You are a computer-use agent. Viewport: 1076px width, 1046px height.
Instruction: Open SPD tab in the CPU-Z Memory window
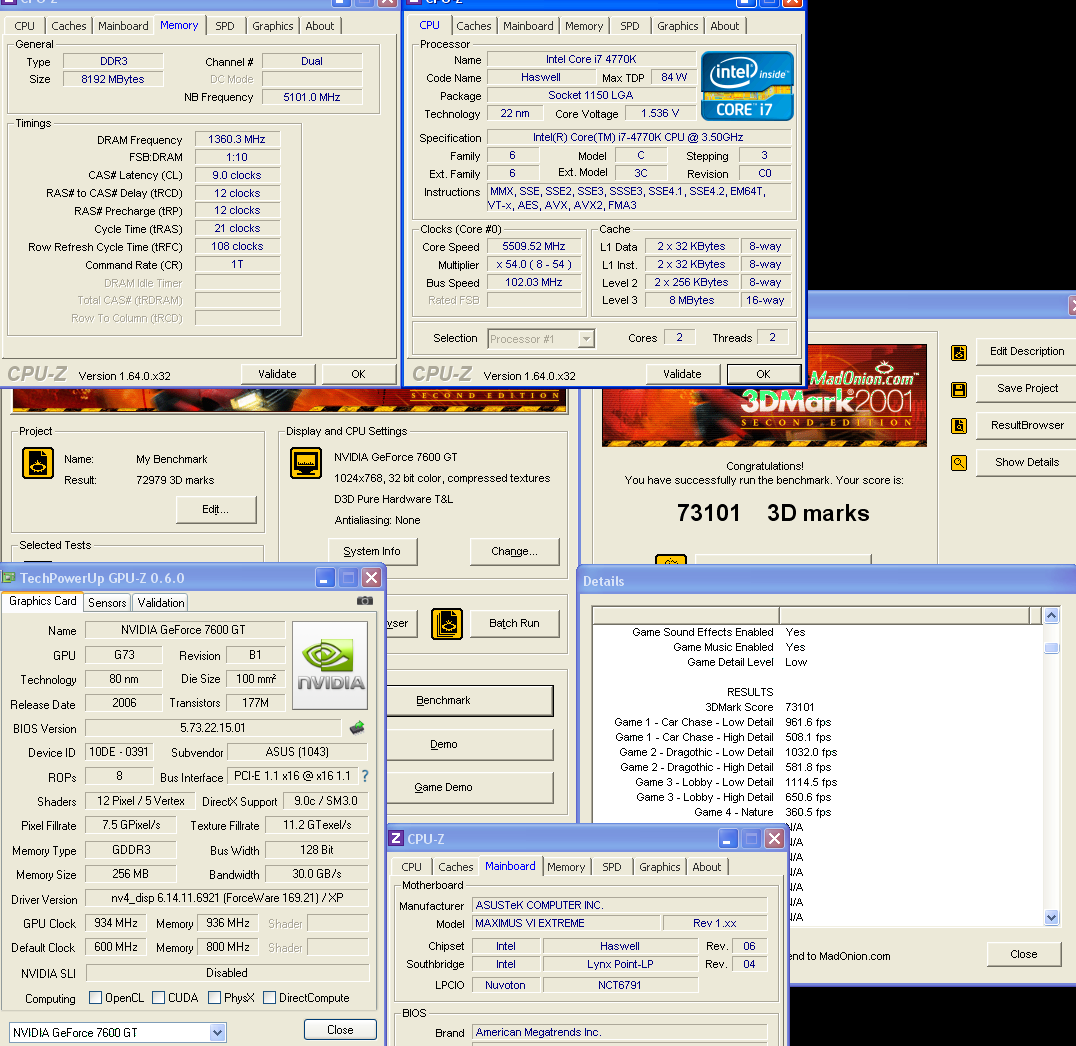(224, 26)
